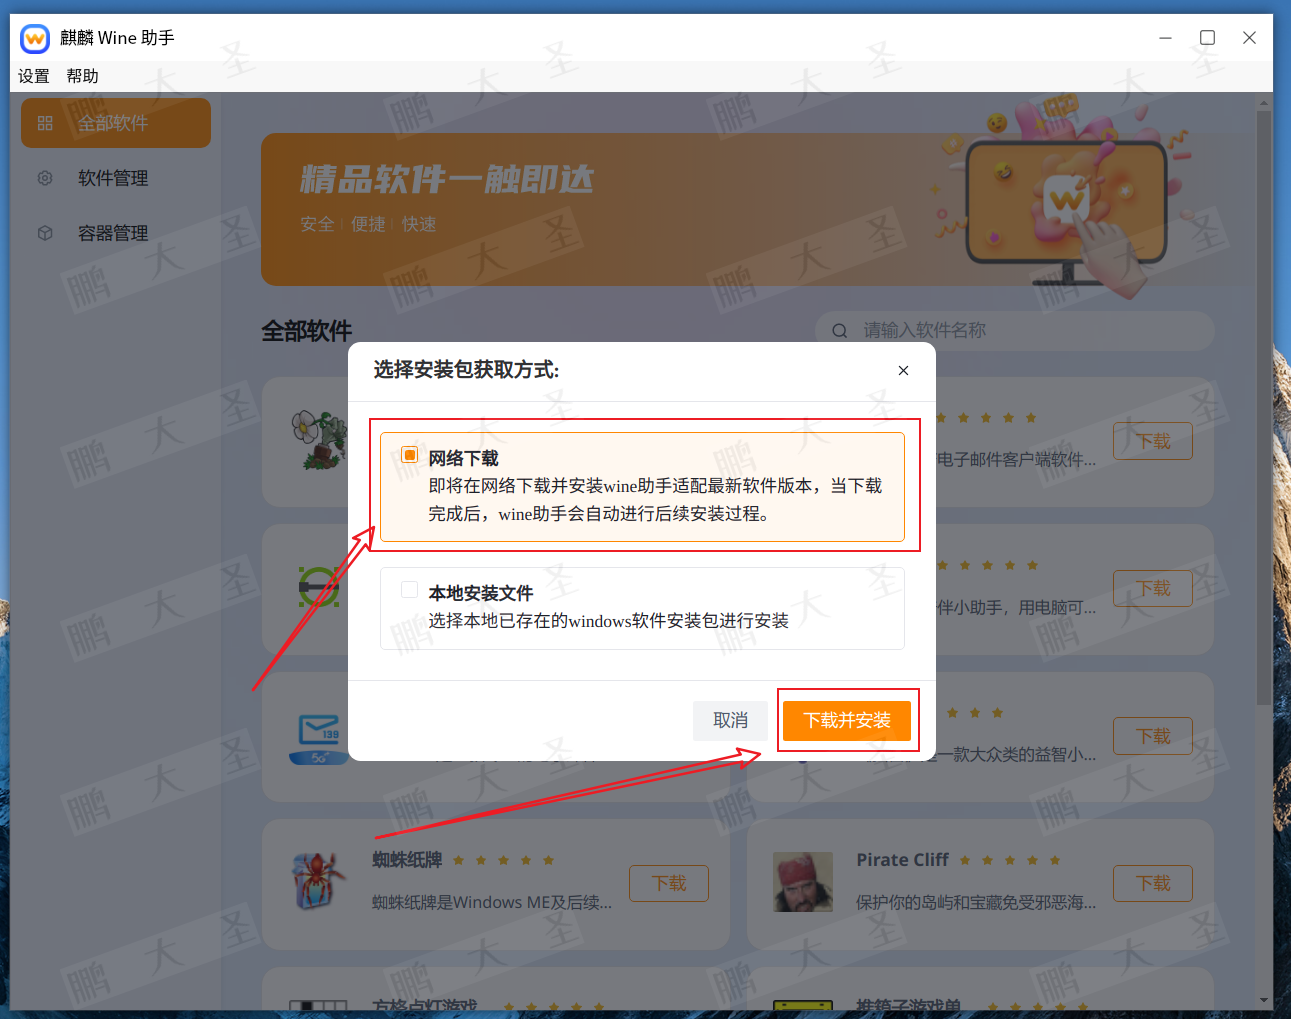Select the 网络下载 radio option
The height and width of the screenshot is (1019, 1291).
click(x=409, y=455)
